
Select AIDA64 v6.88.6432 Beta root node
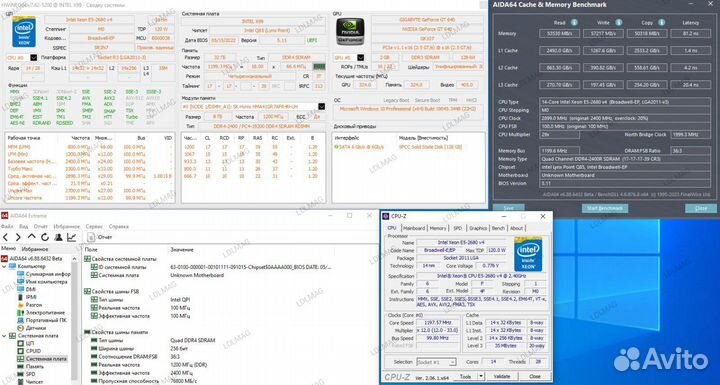point(31,259)
